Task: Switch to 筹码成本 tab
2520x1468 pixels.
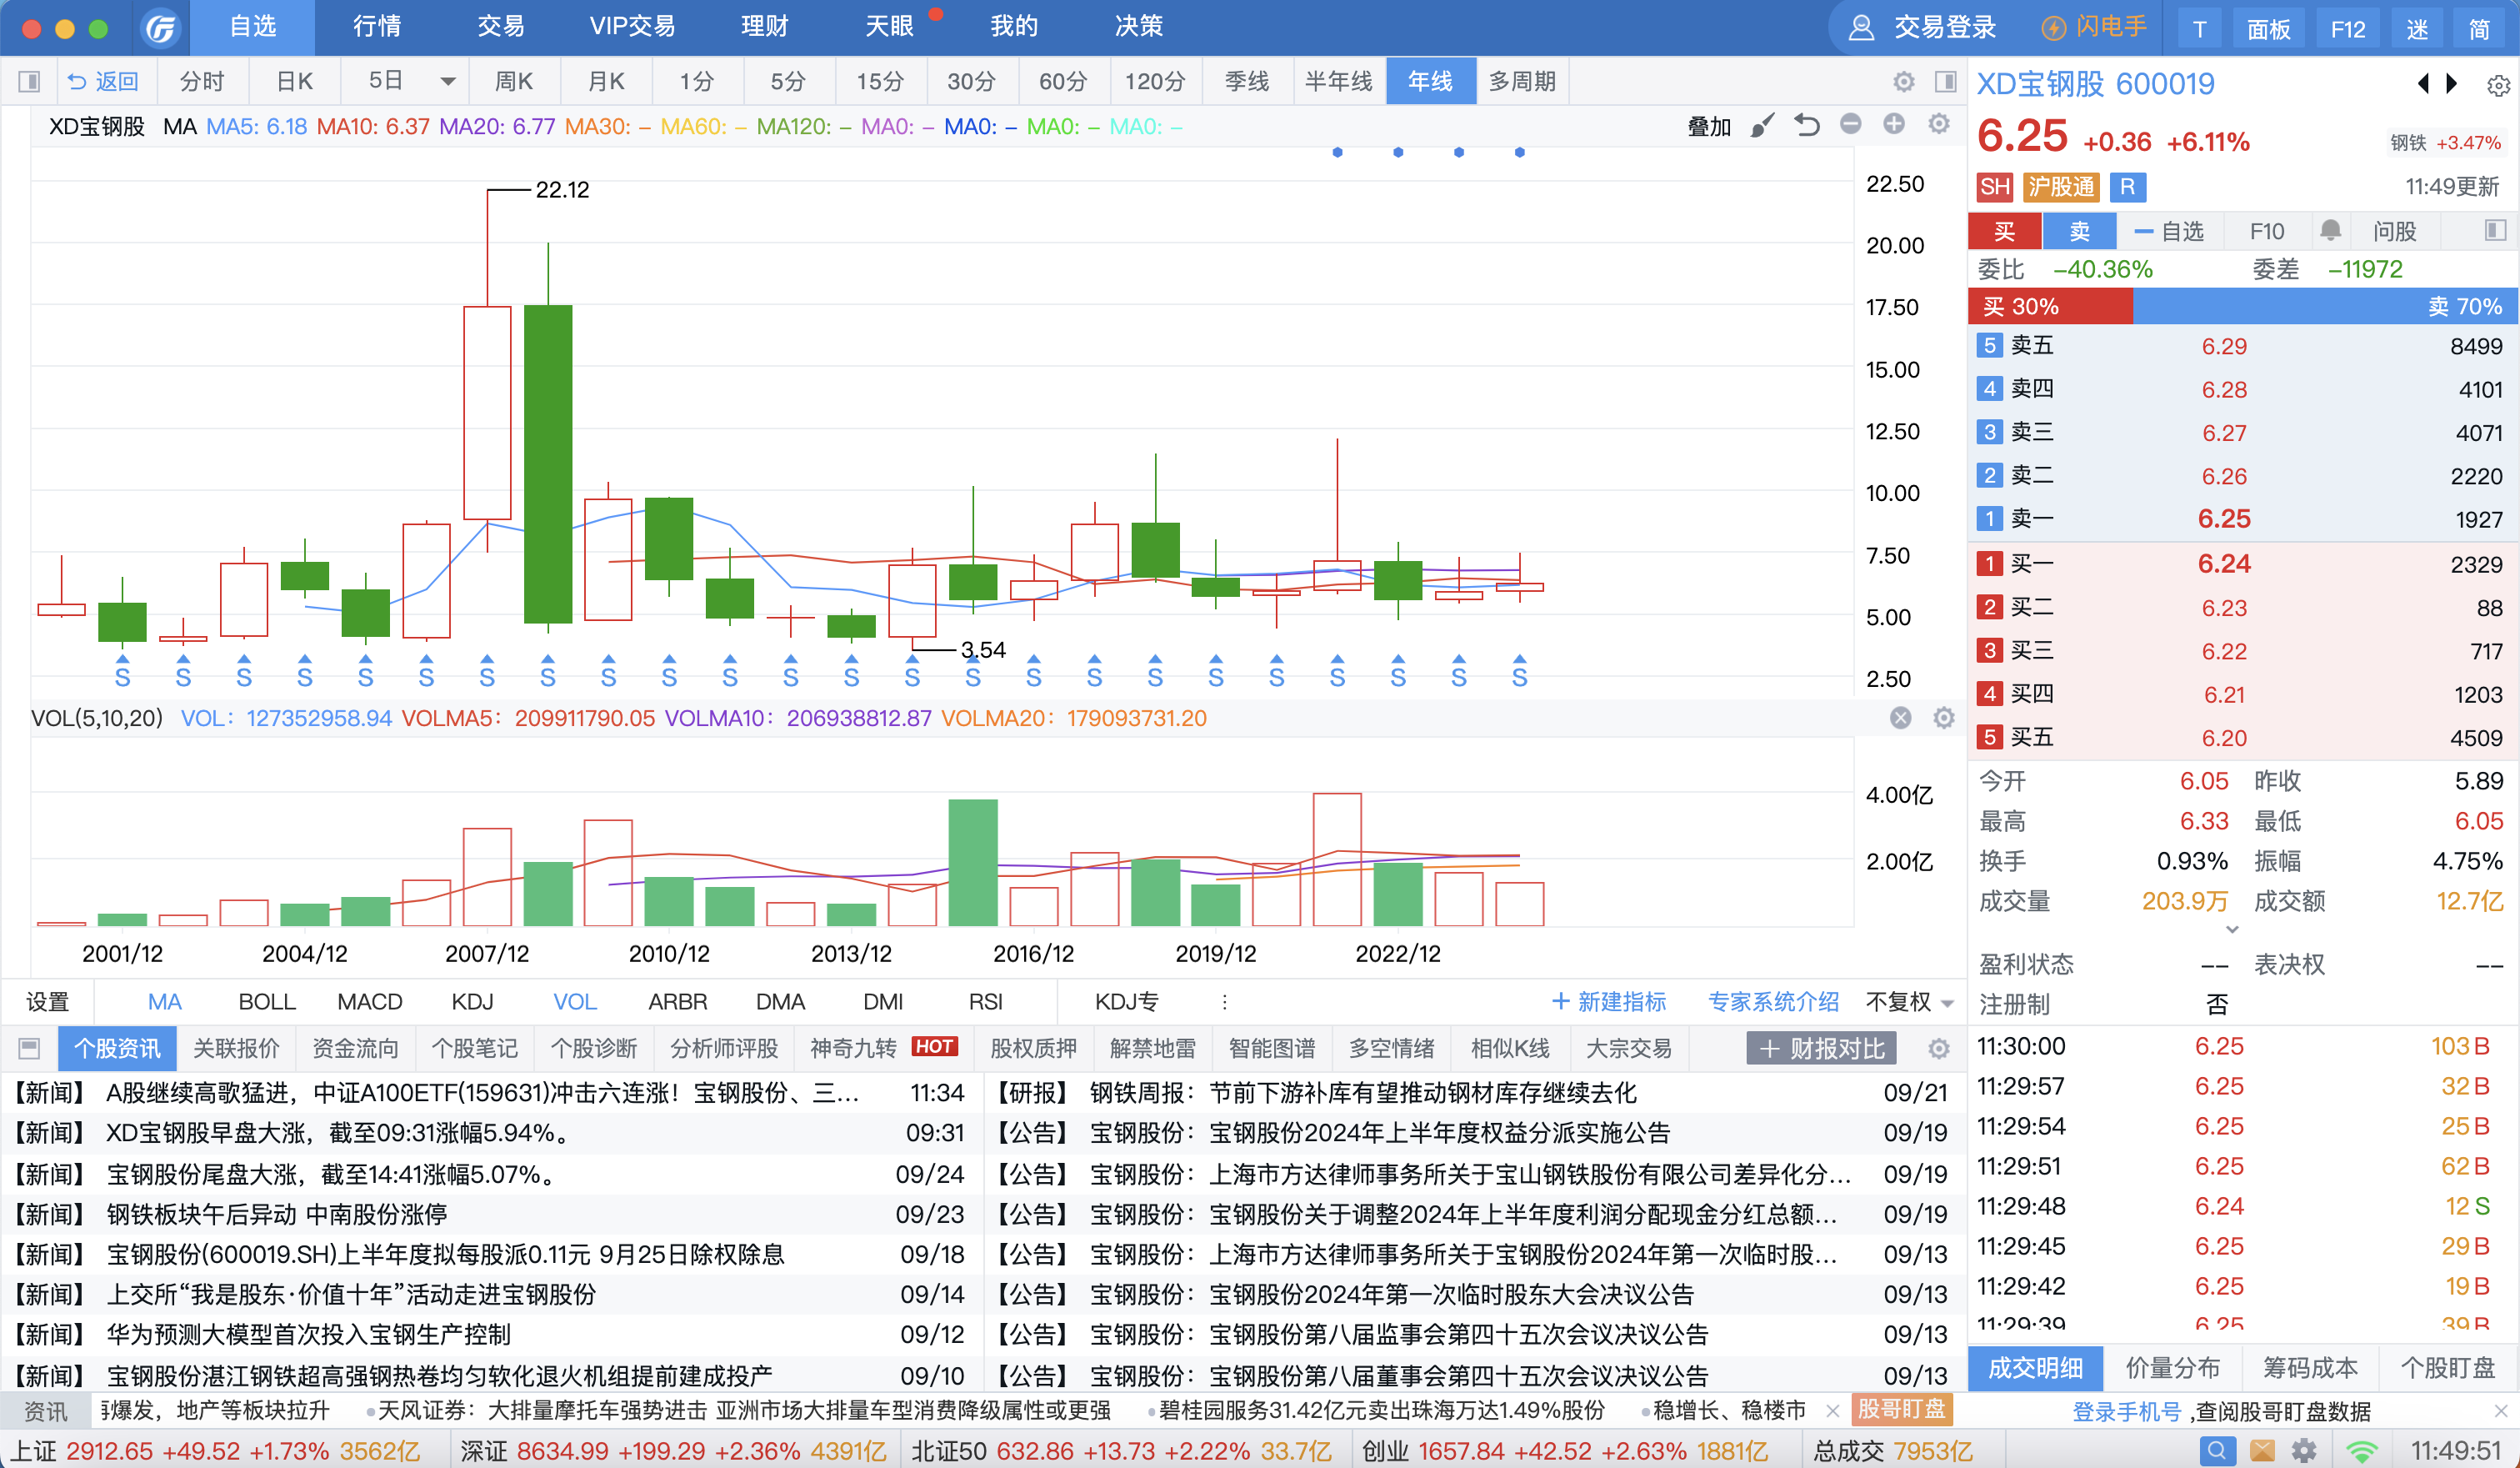Action: pyautogui.click(x=2309, y=1367)
